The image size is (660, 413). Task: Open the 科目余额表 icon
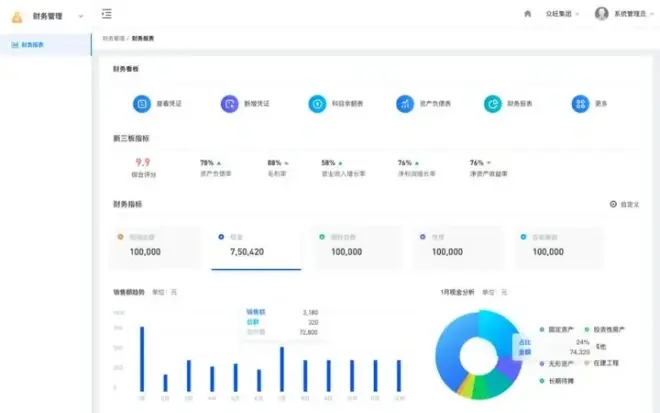pos(317,103)
